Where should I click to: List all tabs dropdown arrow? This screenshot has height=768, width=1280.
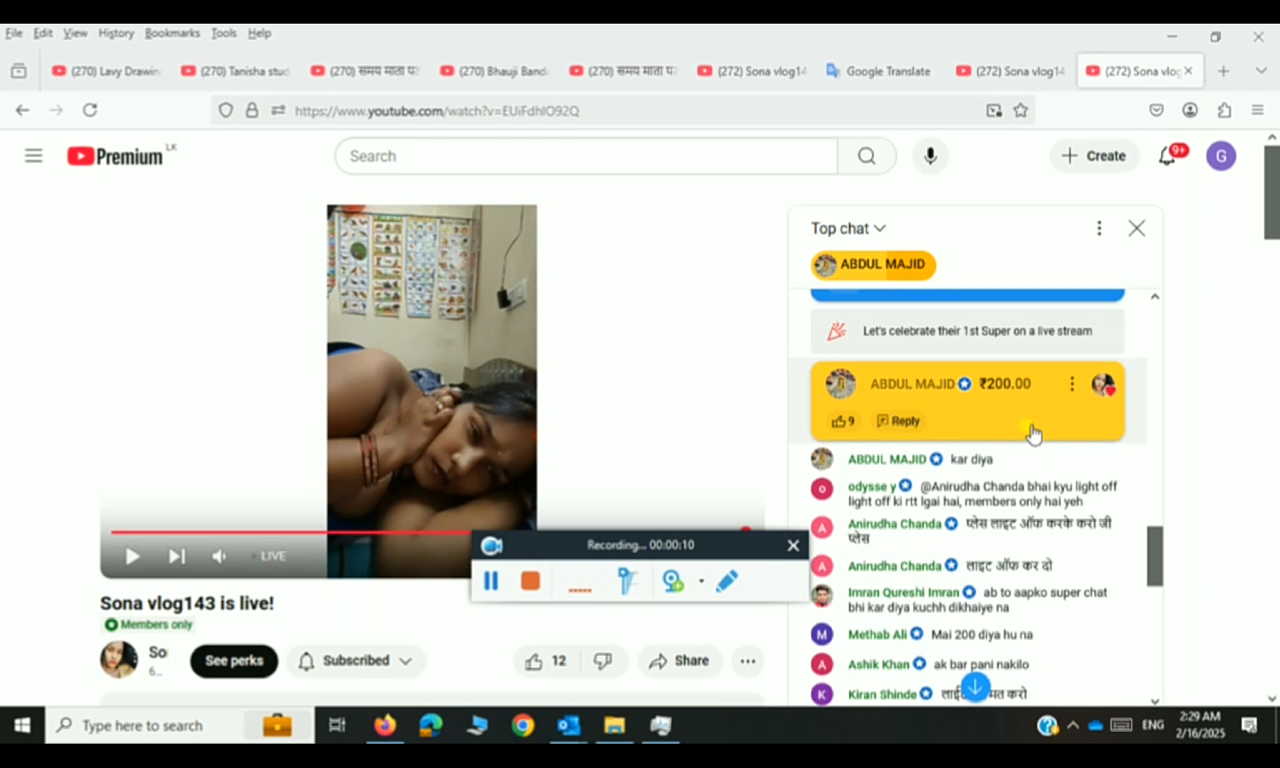[x=1261, y=71]
